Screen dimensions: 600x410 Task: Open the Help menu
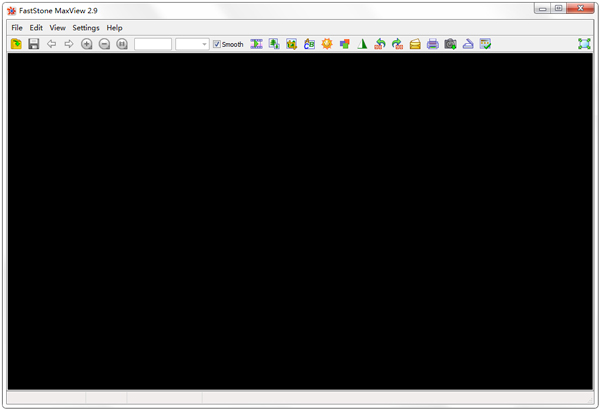click(x=114, y=28)
